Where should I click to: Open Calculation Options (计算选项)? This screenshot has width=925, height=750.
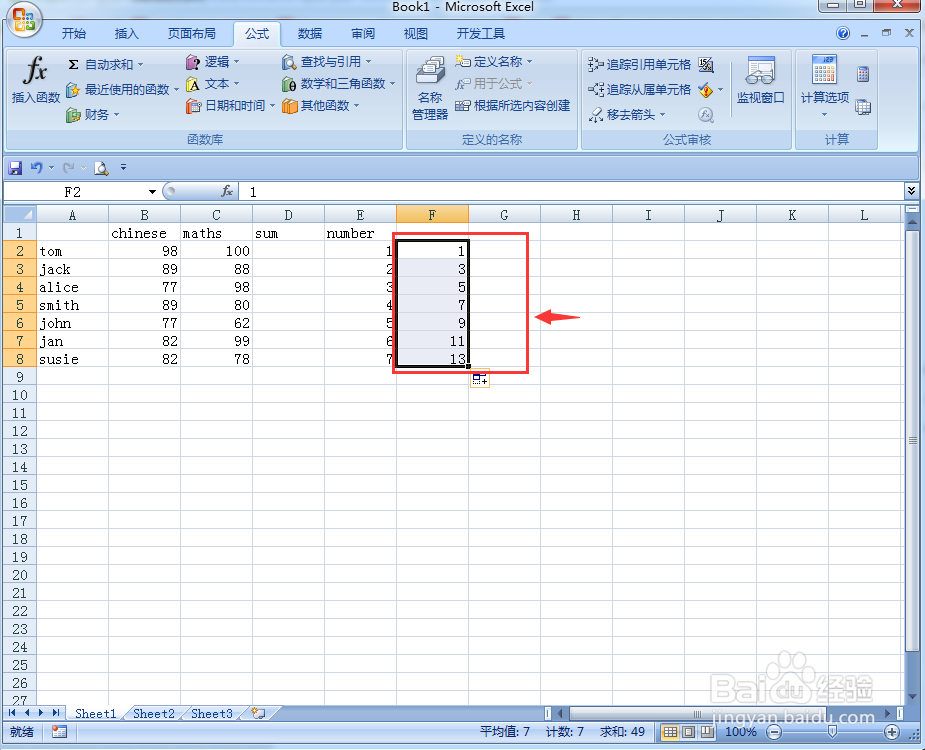[825, 85]
